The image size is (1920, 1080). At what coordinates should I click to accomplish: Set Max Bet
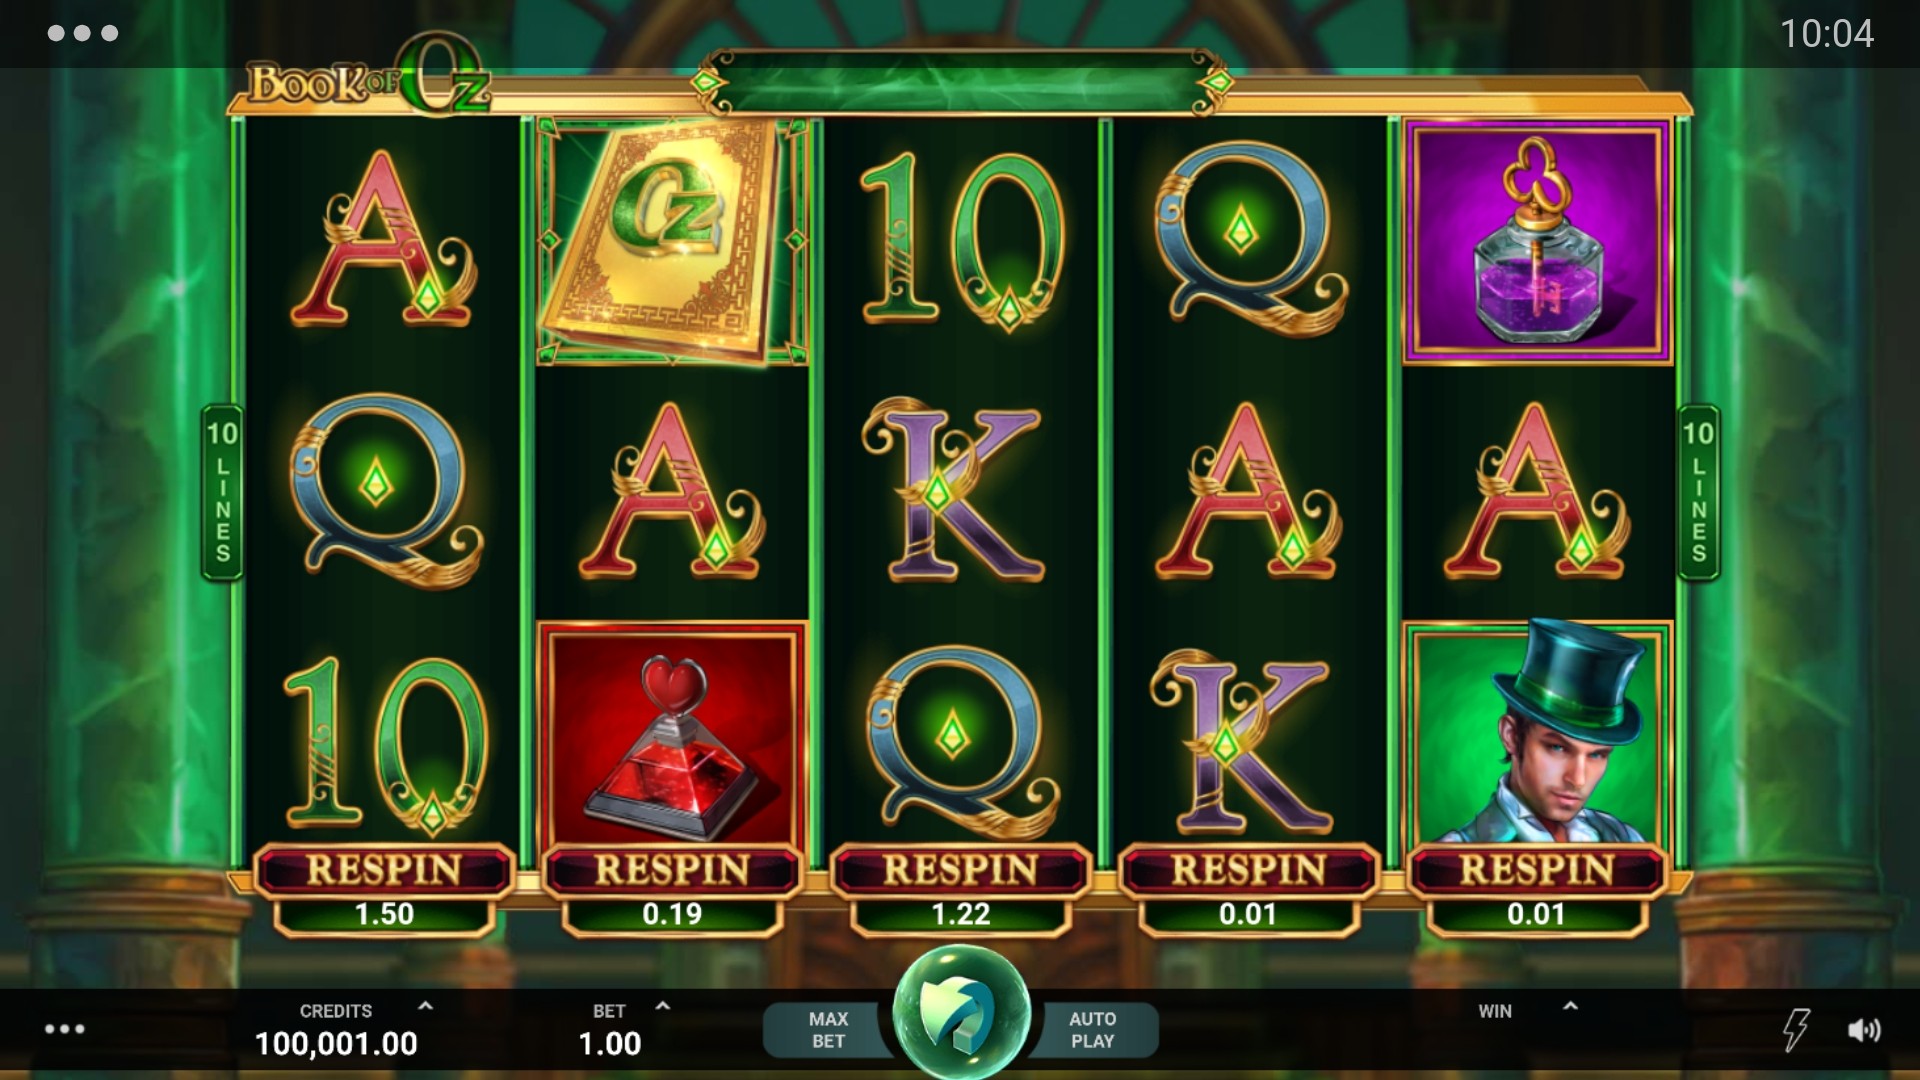[x=828, y=1030]
